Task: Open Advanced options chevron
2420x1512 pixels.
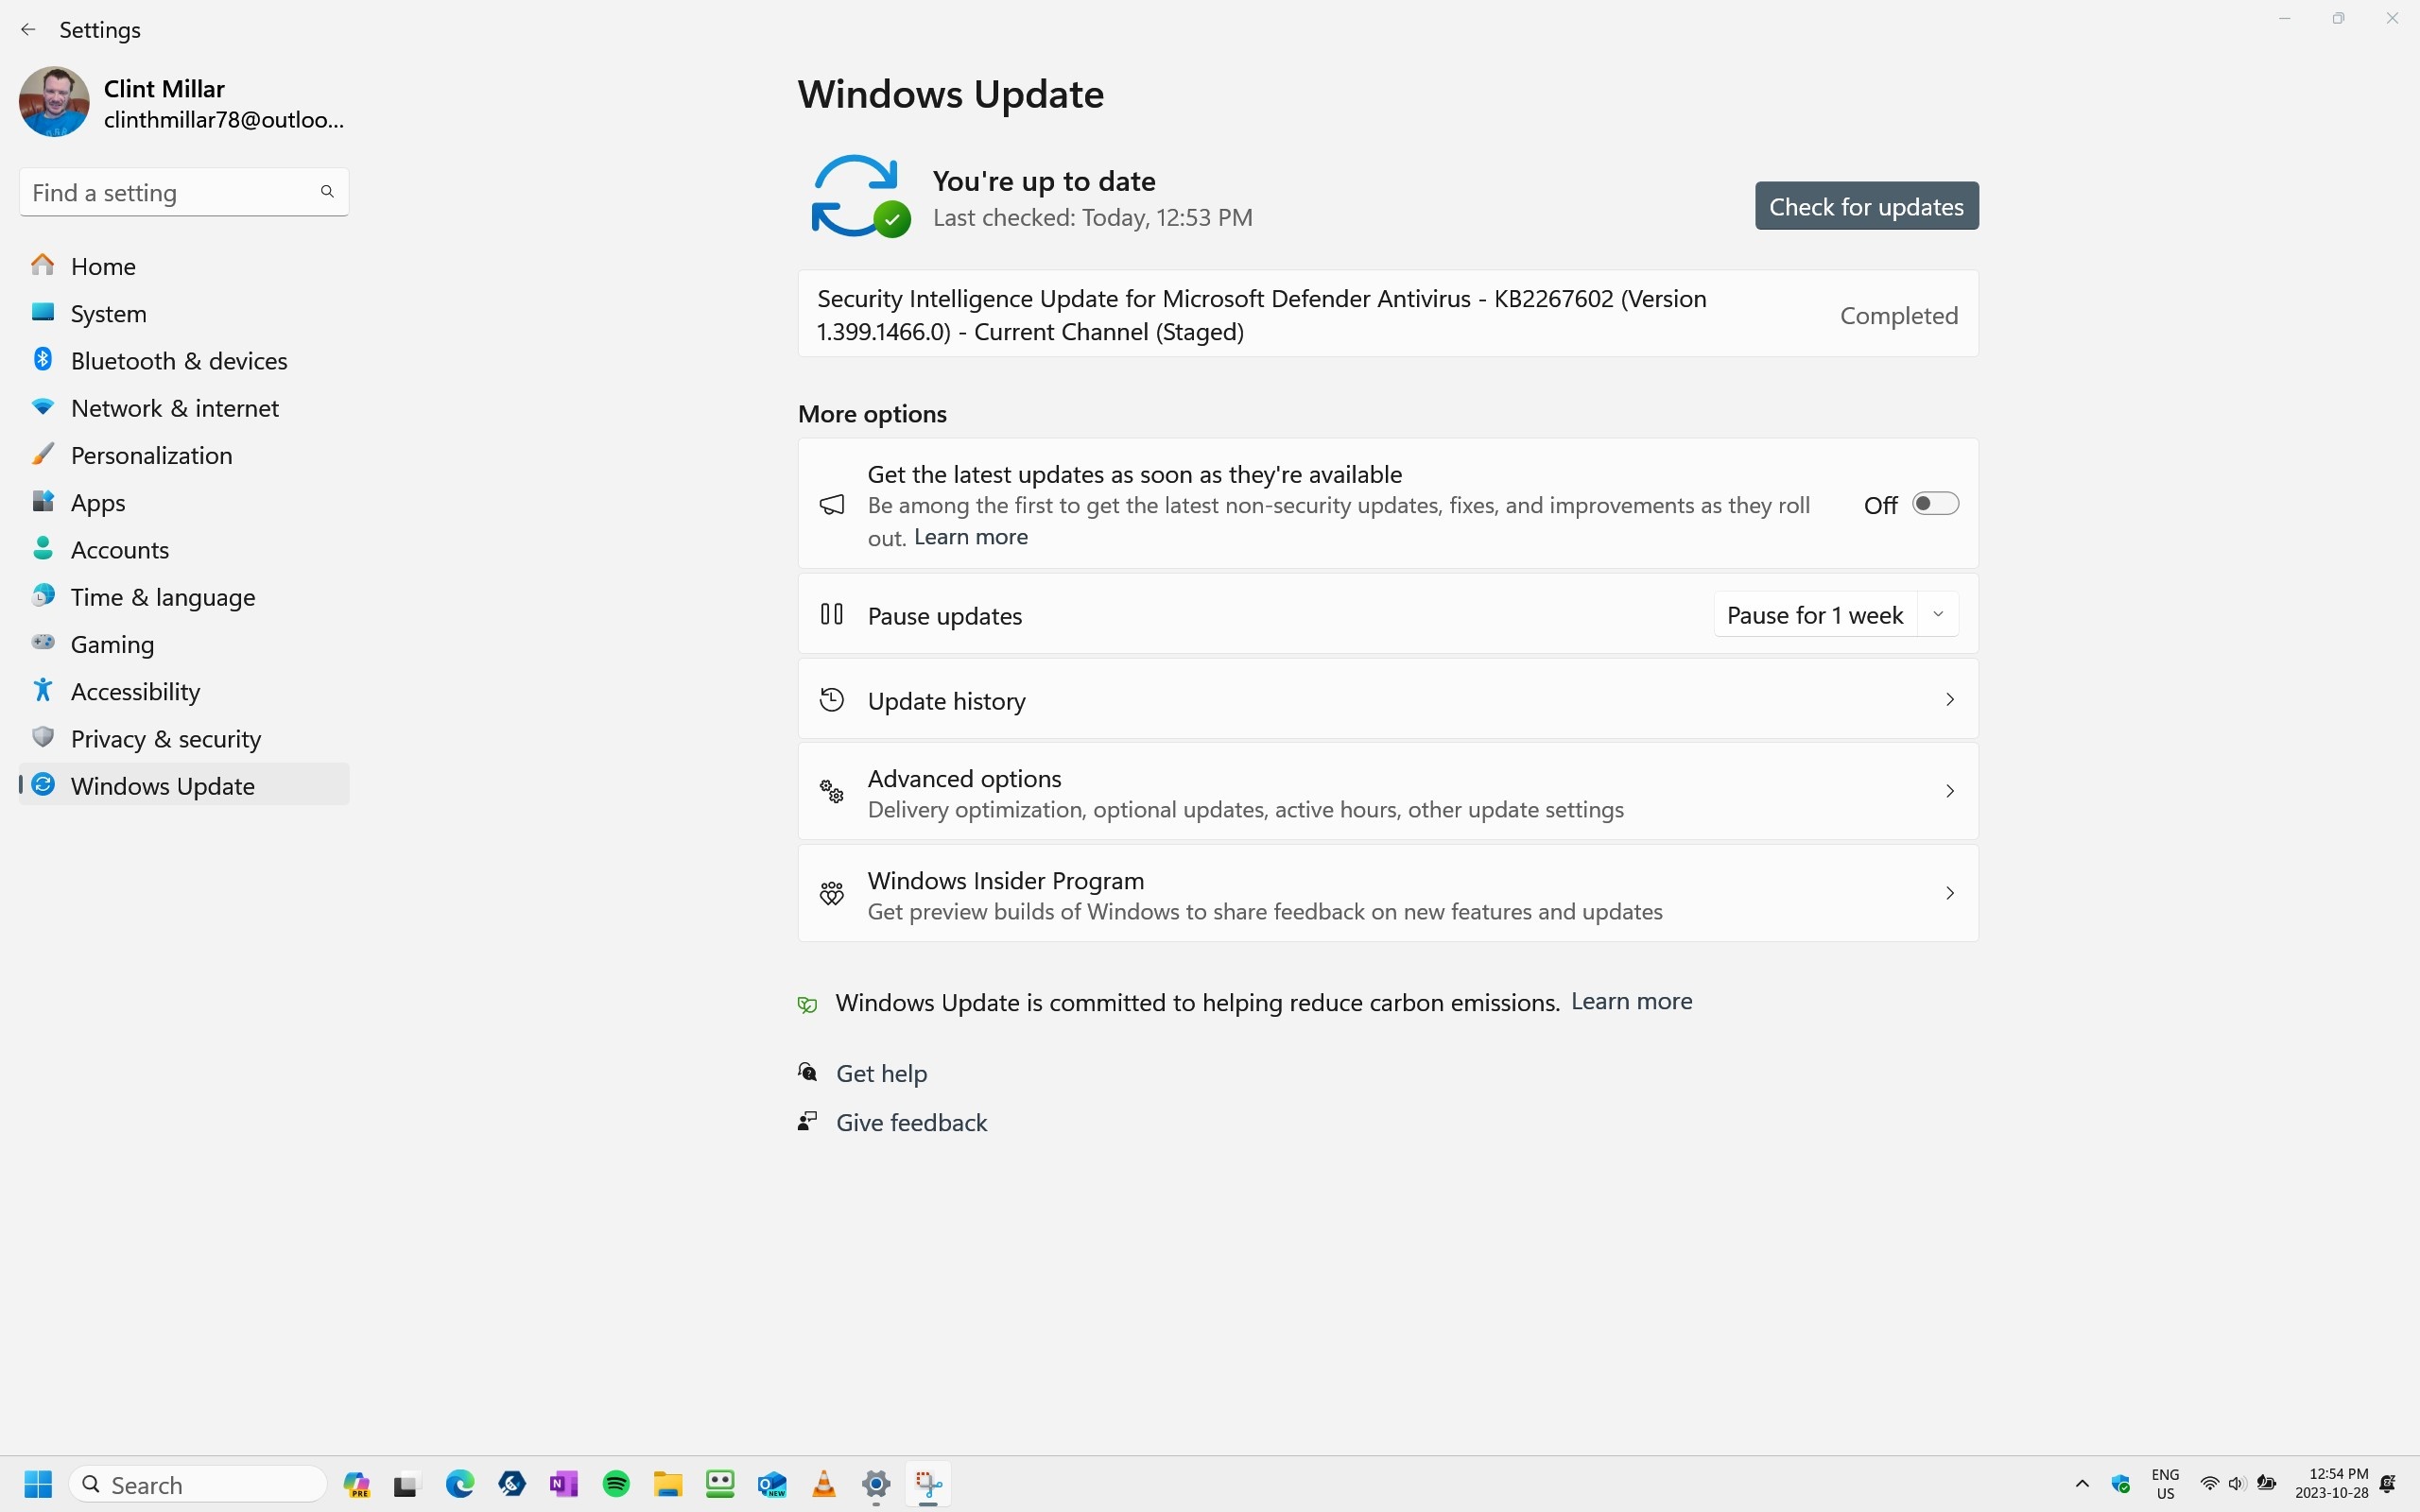Action: point(1948,792)
